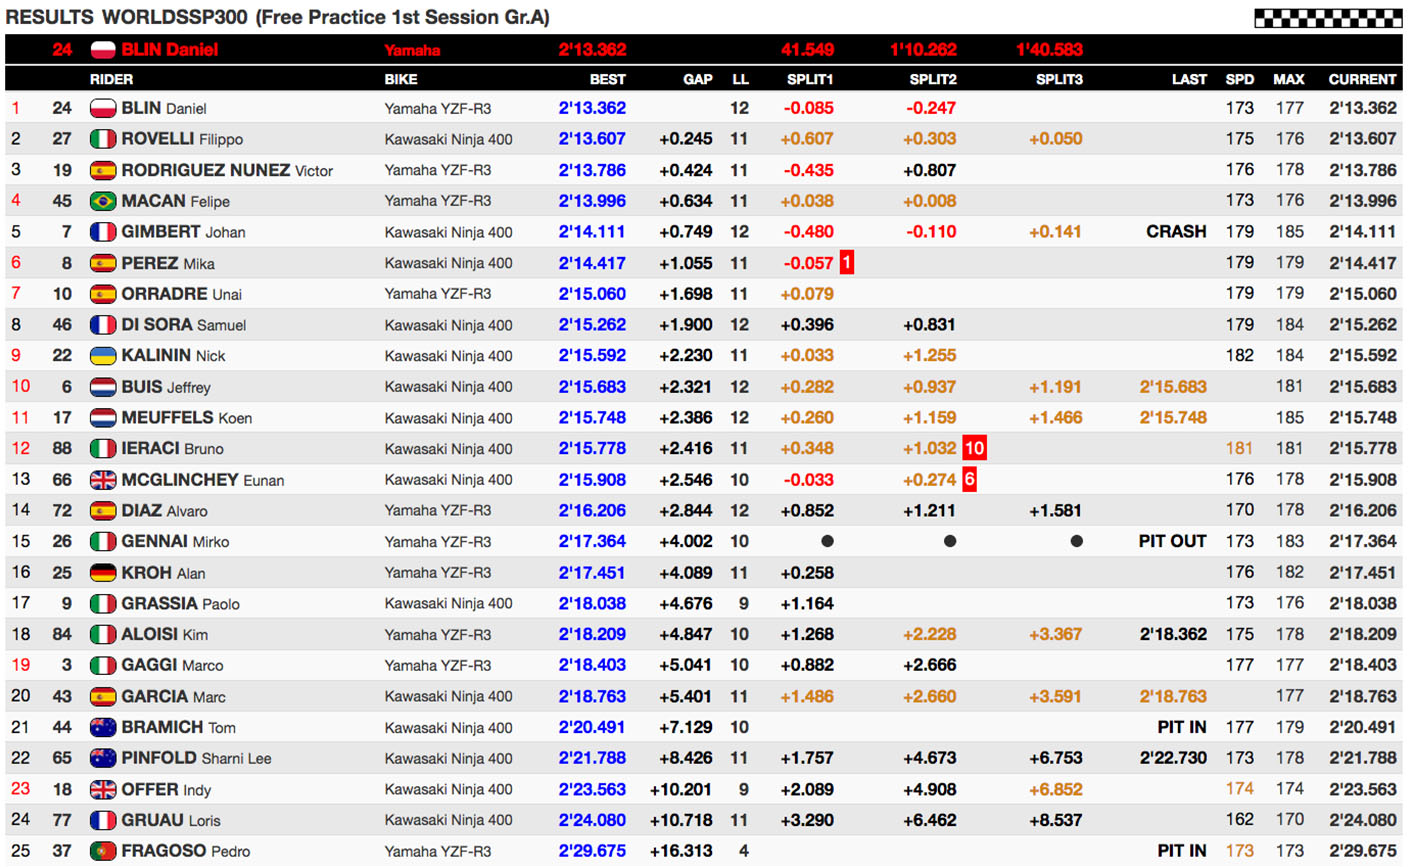Click the checkered flag icon
Viewport: 1408px width, 867px height.
(1328, 17)
